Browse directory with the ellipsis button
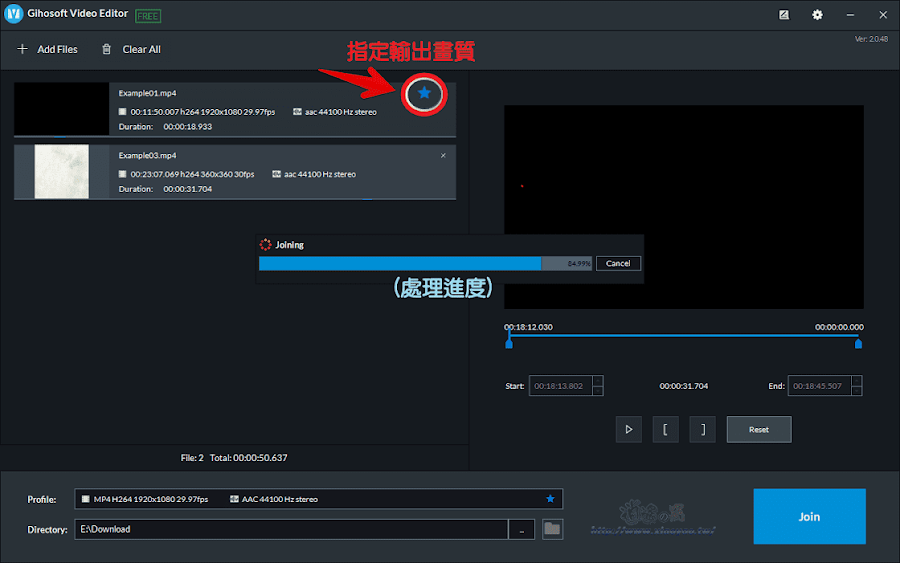Viewport: 900px width, 563px height. click(x=521, y=529)
